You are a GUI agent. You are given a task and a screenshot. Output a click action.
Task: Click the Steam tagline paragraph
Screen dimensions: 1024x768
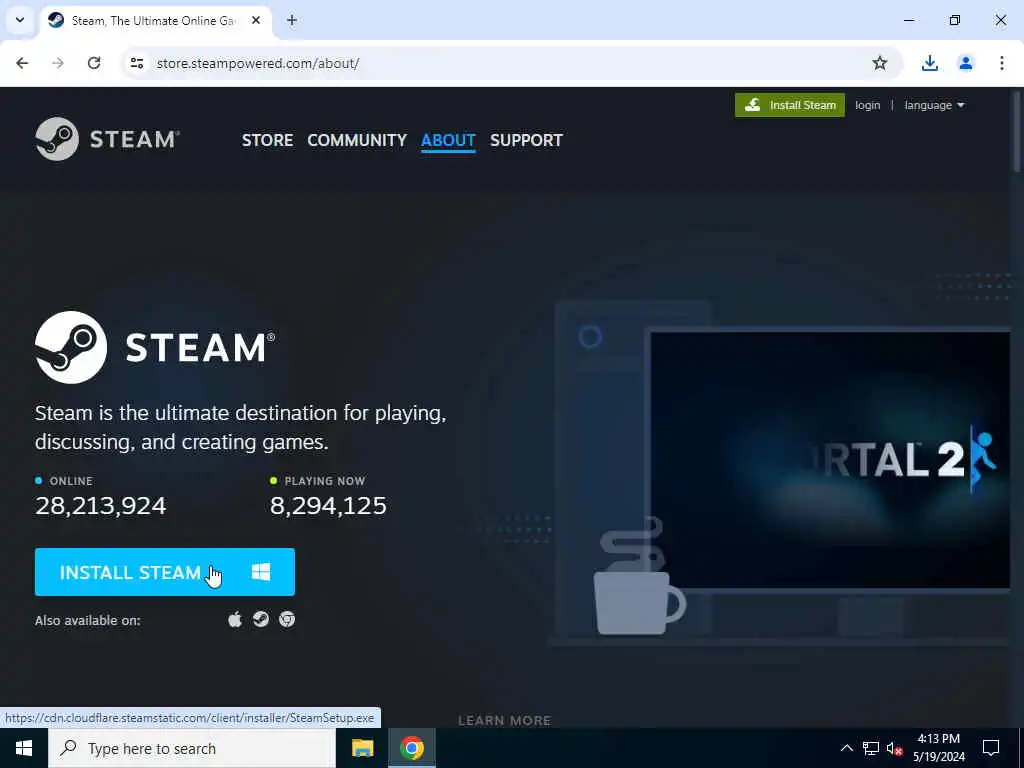(x=240, y=427)
